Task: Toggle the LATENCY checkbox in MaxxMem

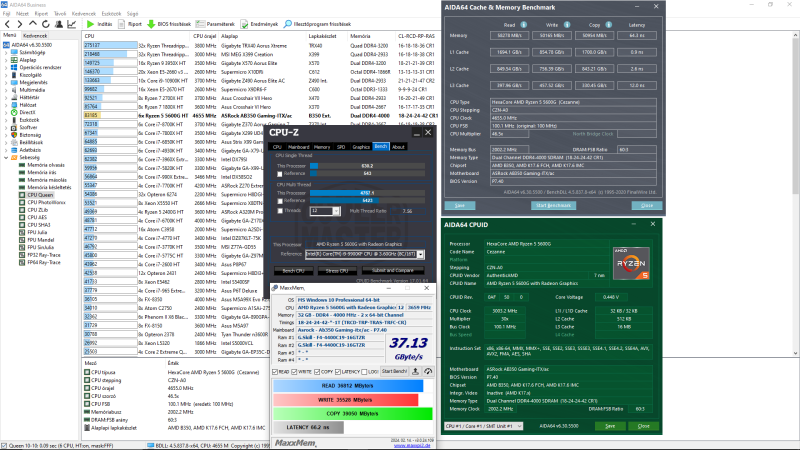Action: coord(338,372)
